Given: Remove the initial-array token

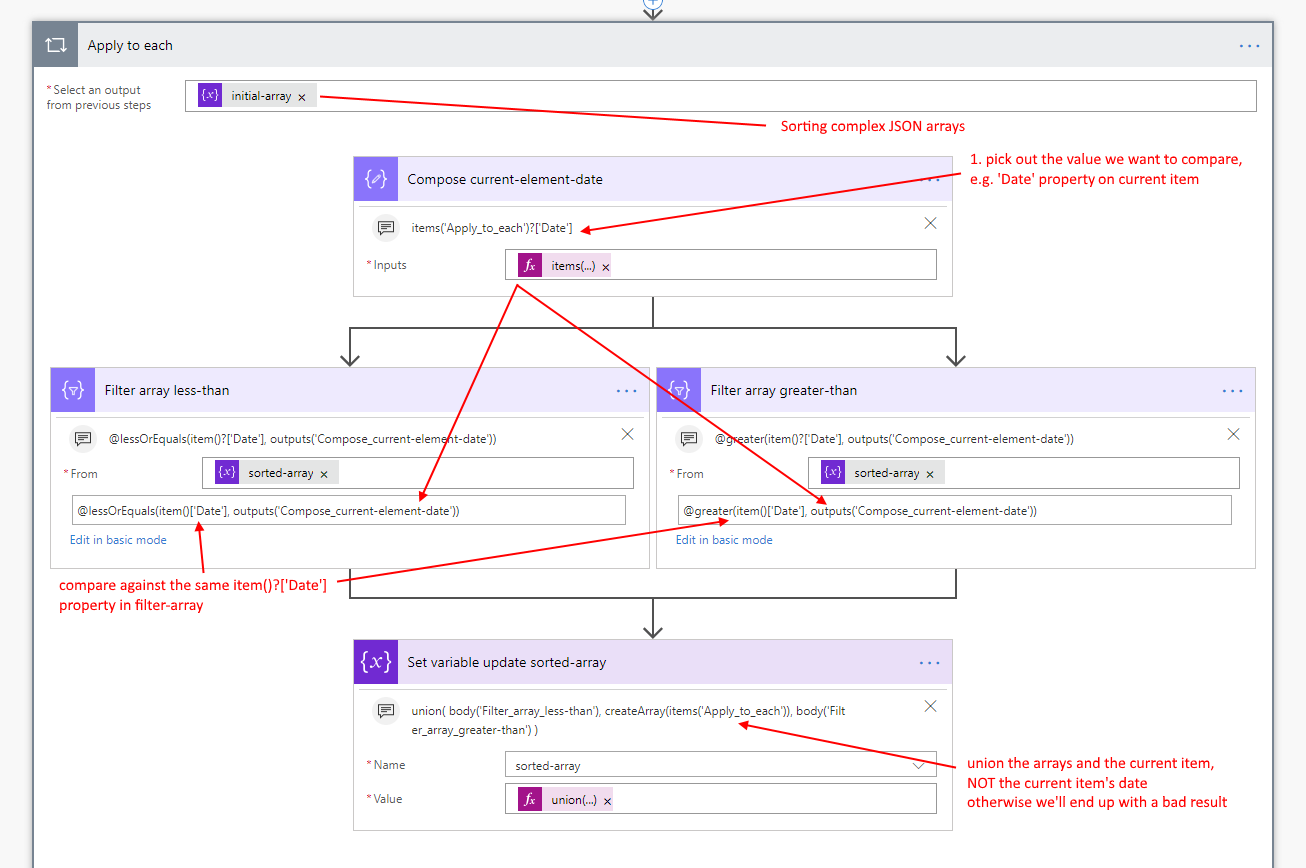Looking at the screenshot, I should click(x=302, y=97).
